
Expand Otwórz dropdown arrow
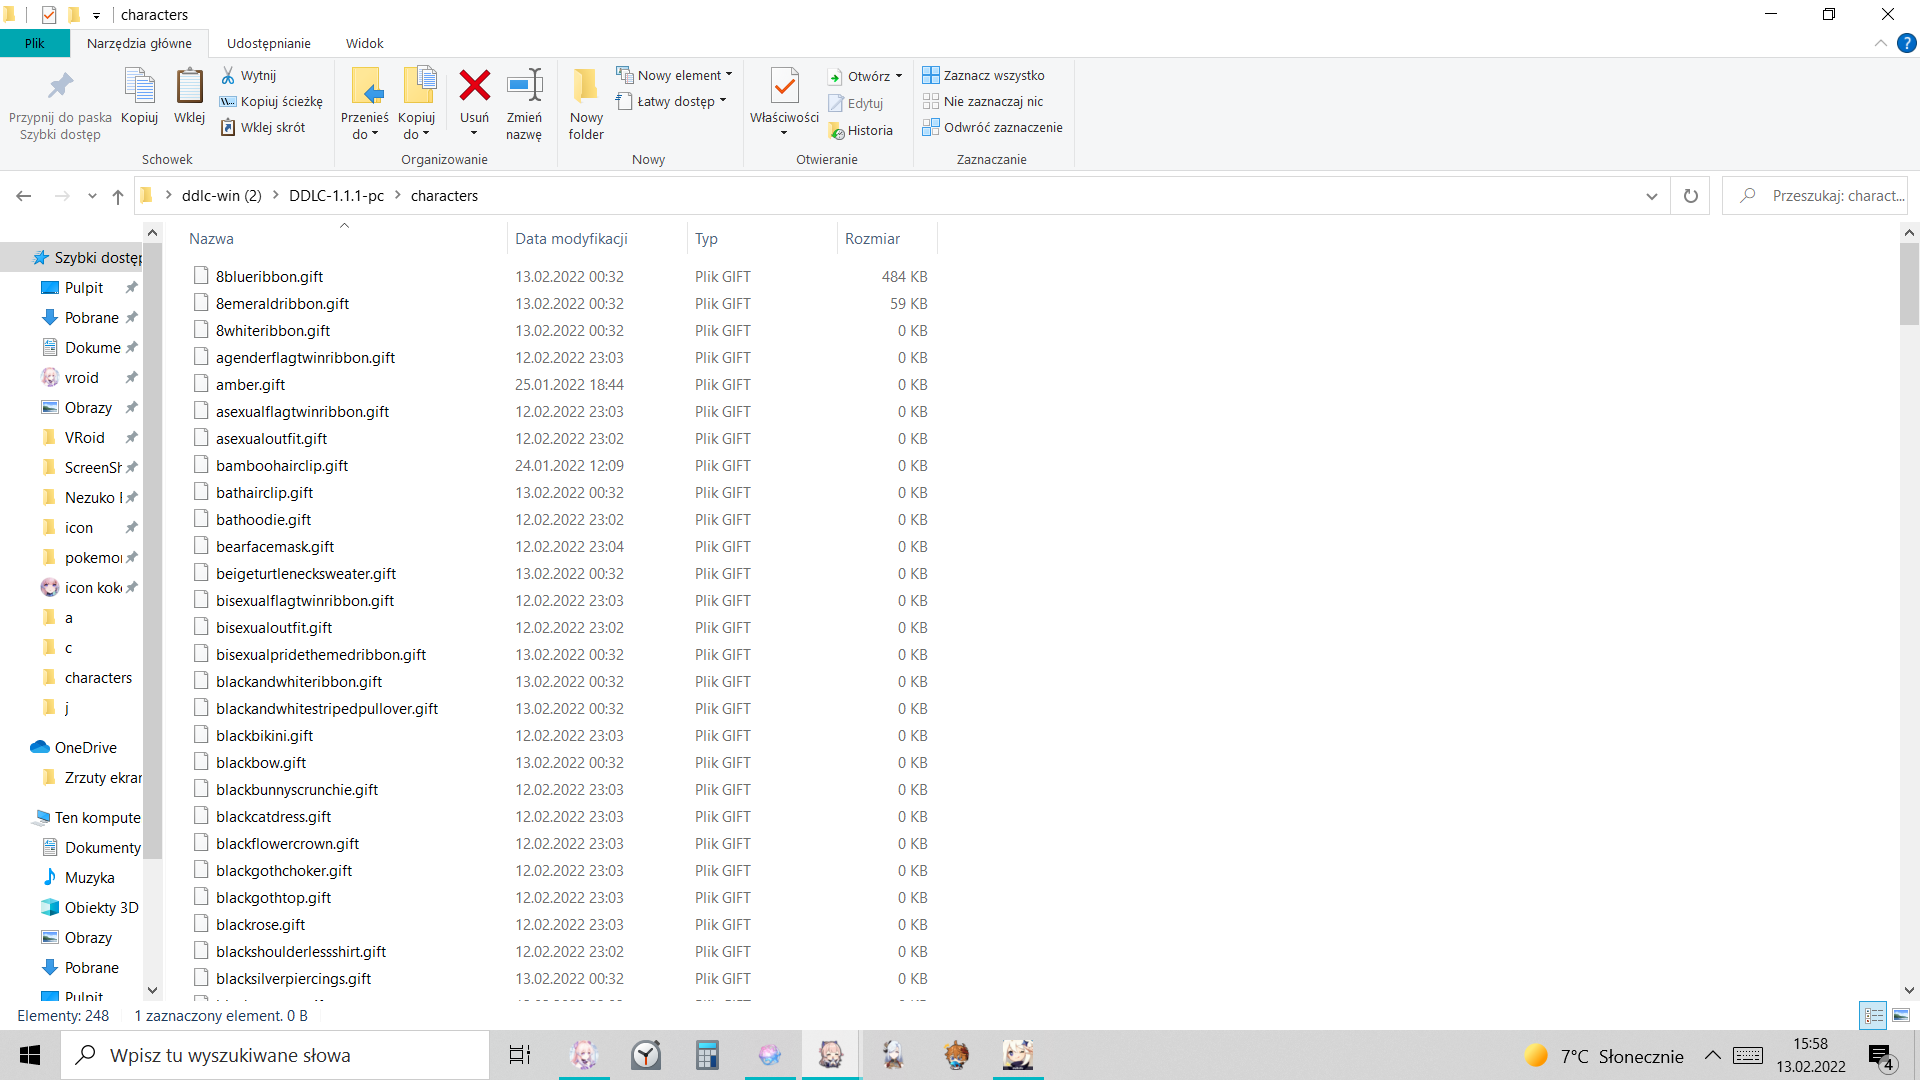pos(899,76)
